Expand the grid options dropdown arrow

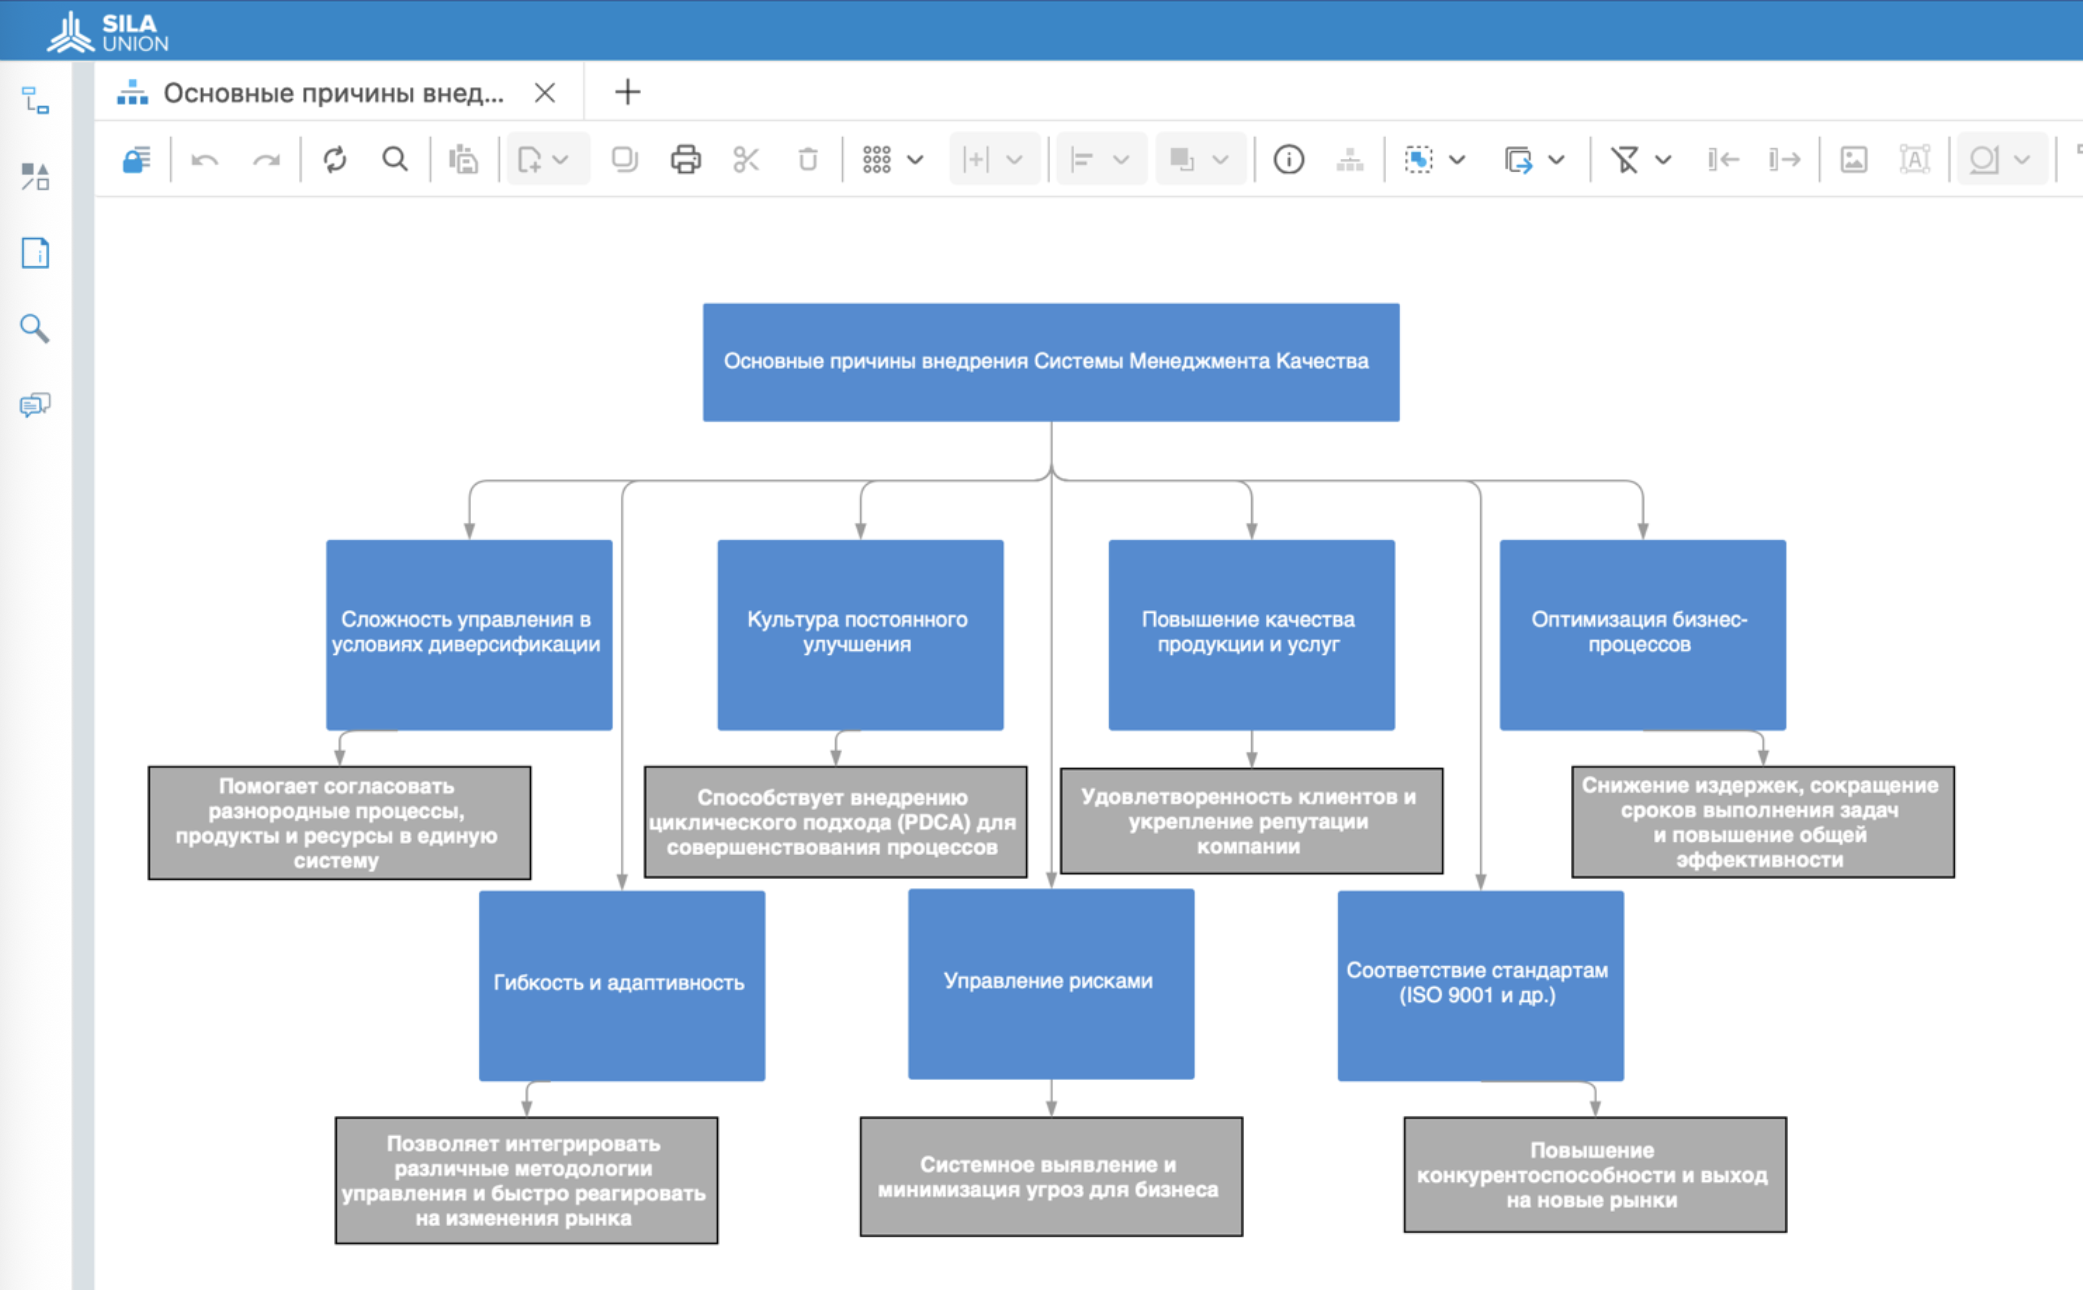[915, 160]
